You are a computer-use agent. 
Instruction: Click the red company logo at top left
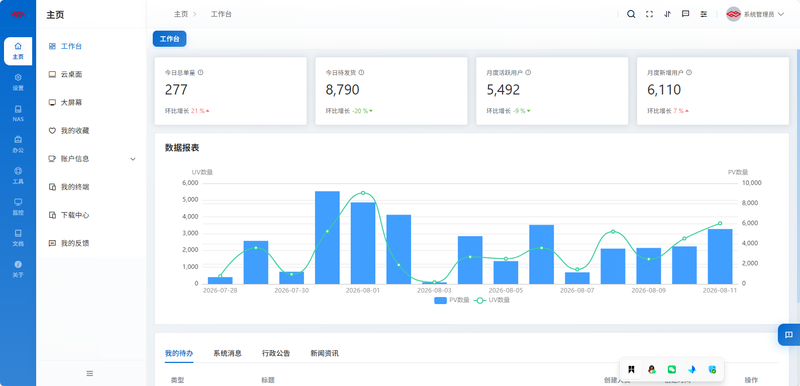click(18, 14)
